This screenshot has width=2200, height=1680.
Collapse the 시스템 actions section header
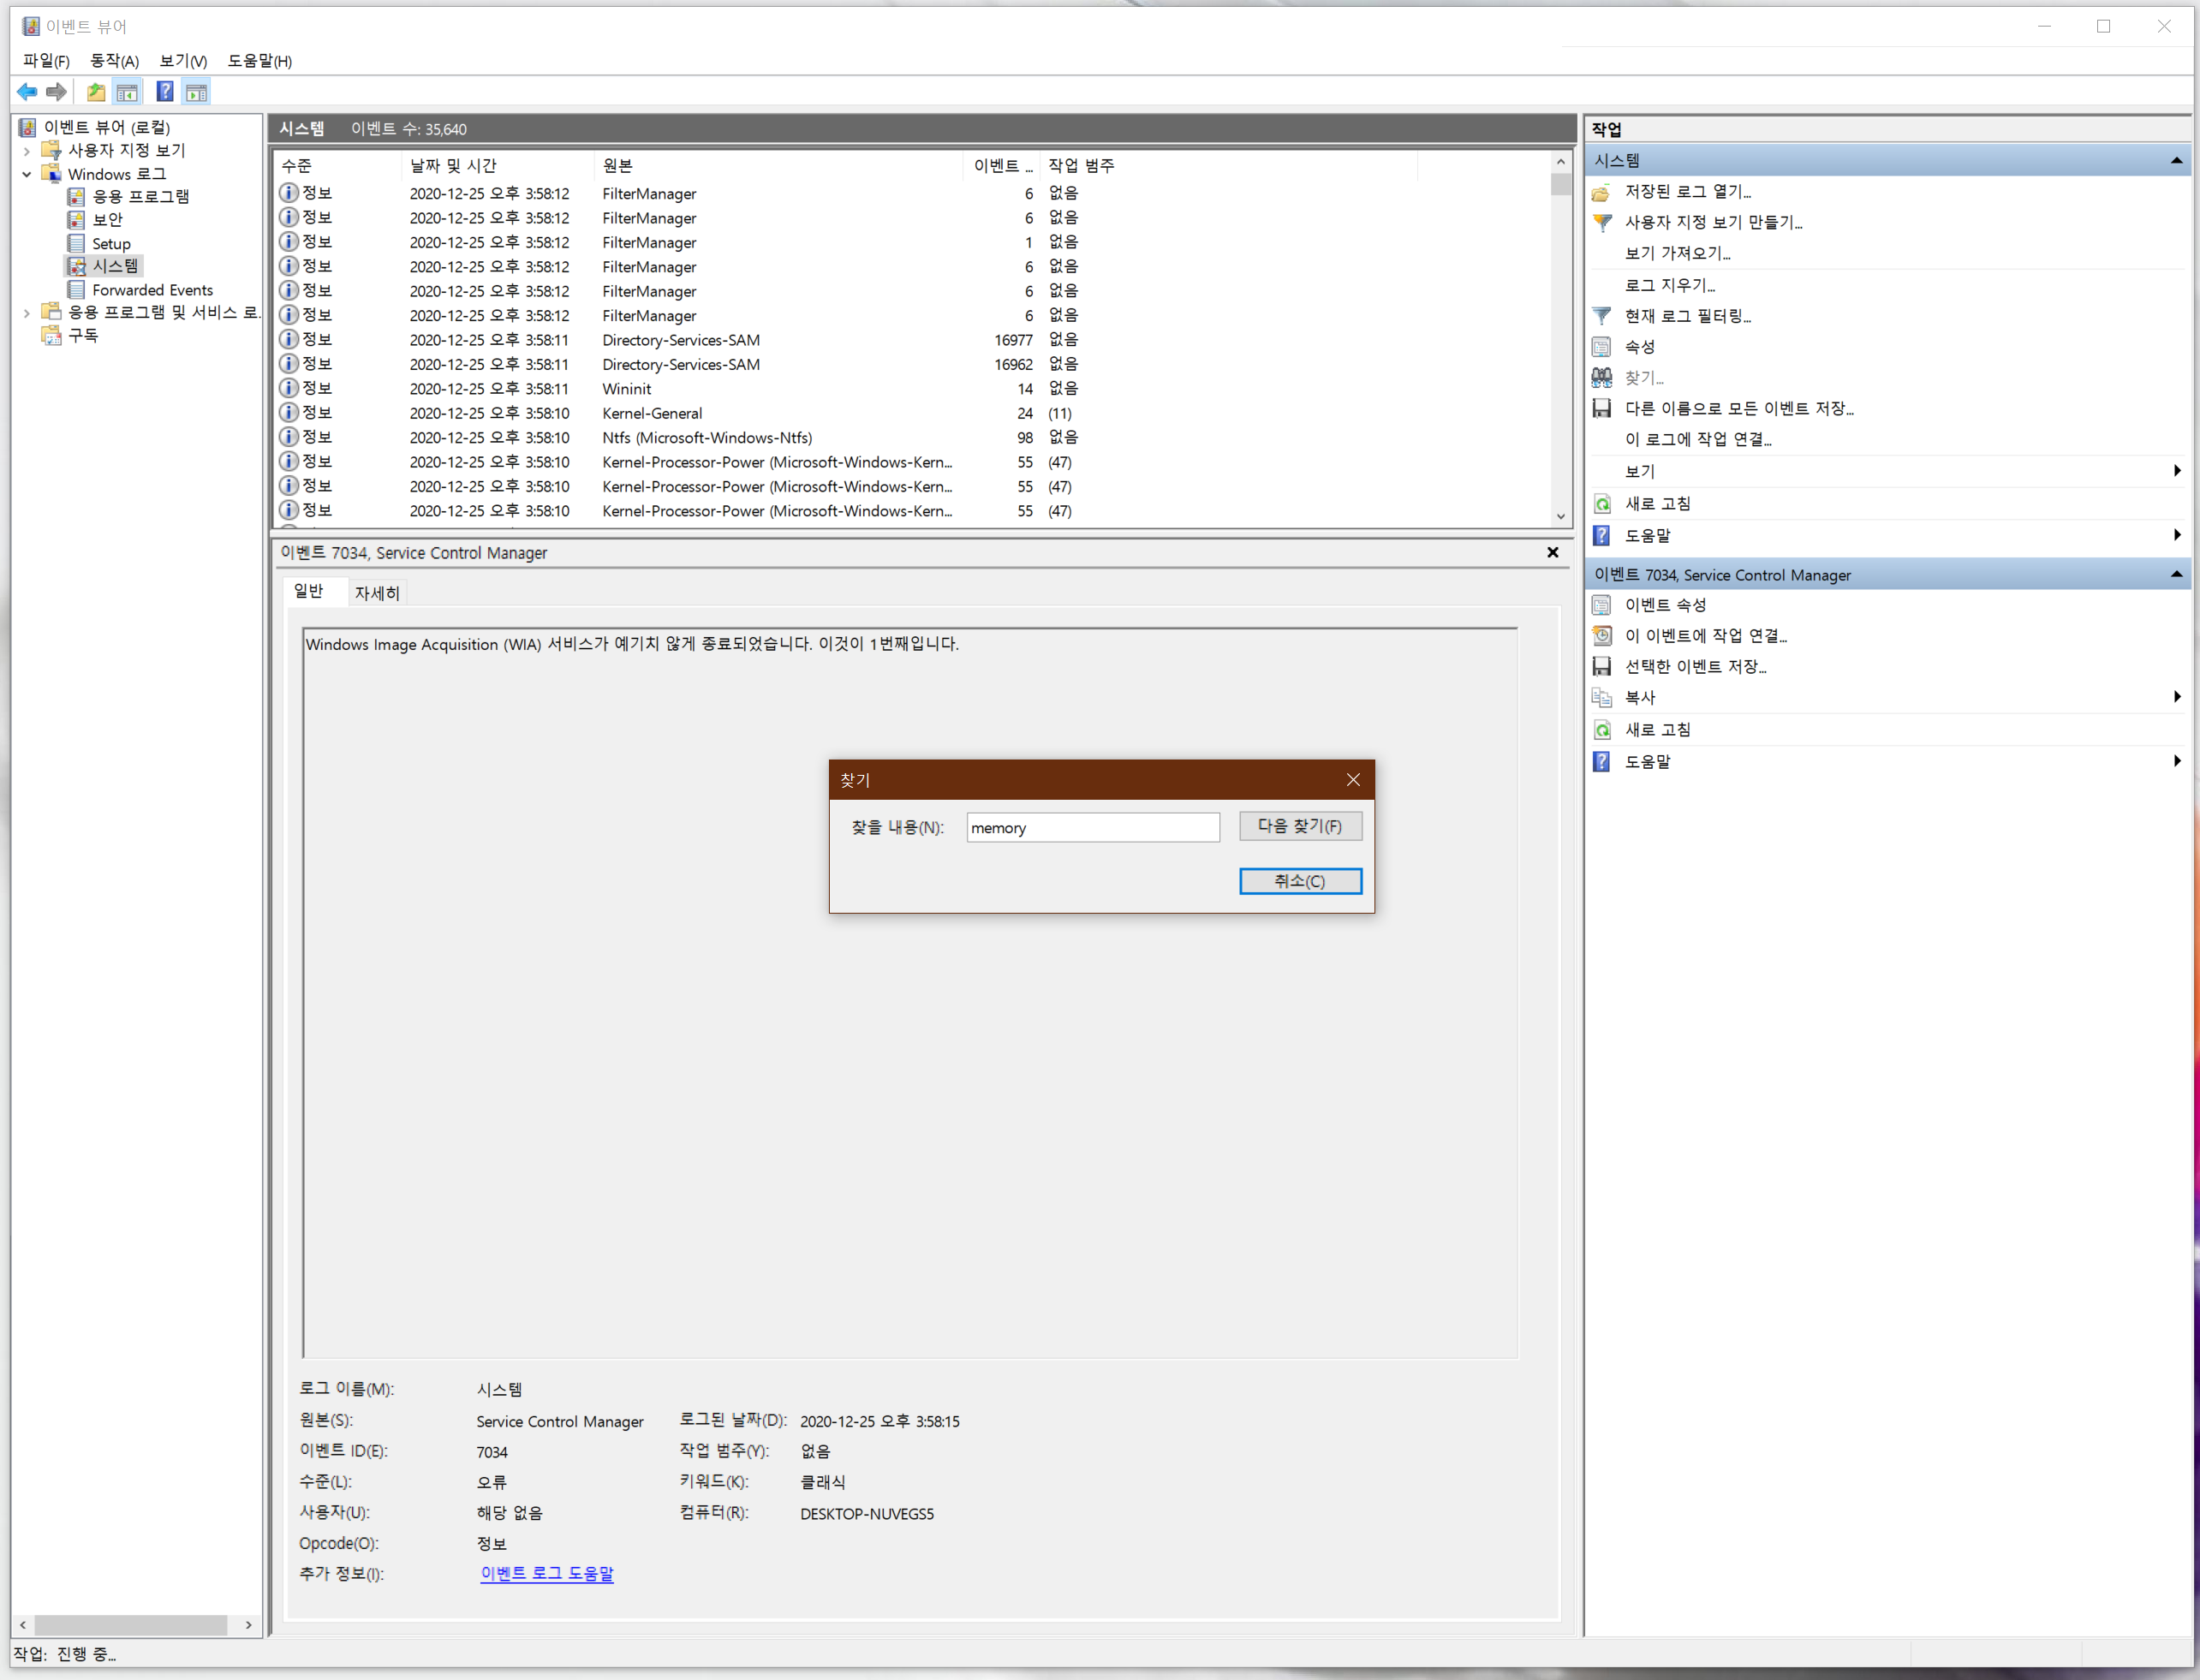pyautogui.click(x=2176, y=160)
